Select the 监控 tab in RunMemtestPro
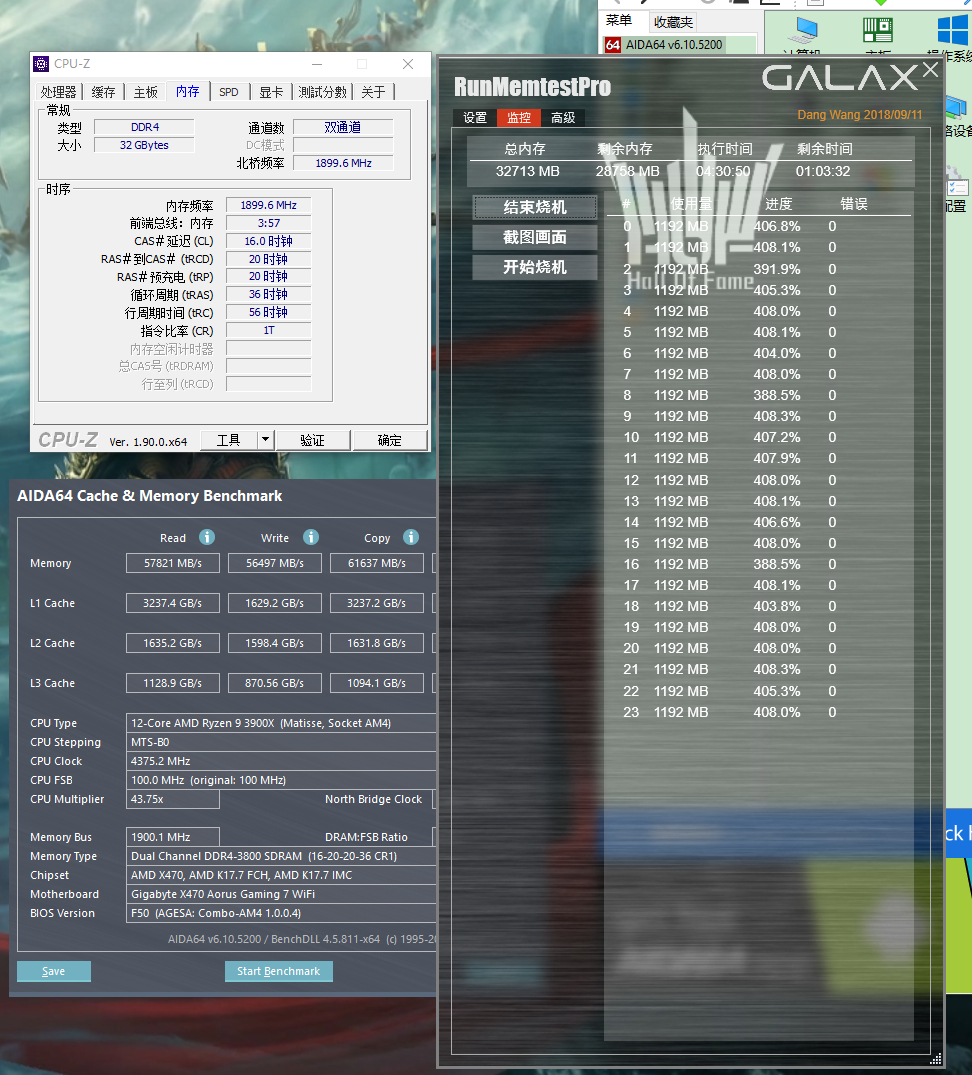 519,117
